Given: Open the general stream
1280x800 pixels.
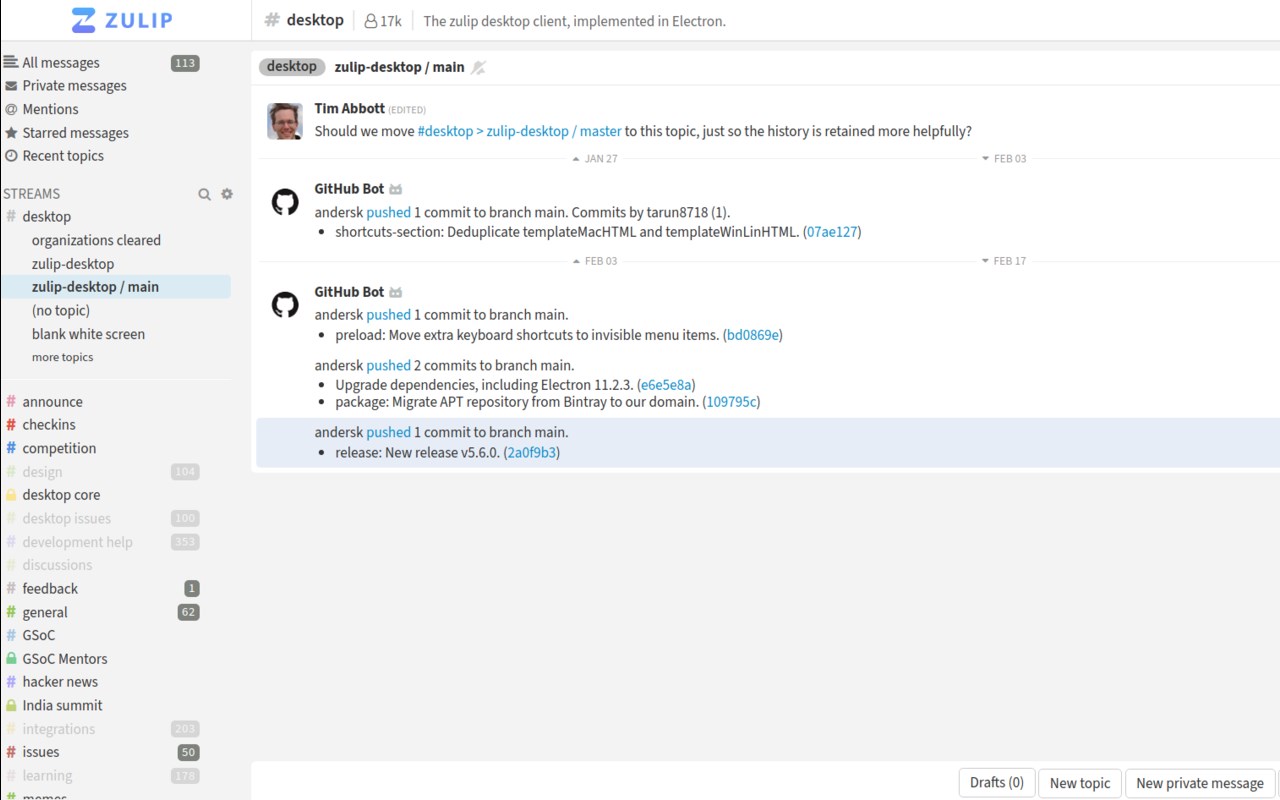Looking at the screenshot, I should [45, 613].
